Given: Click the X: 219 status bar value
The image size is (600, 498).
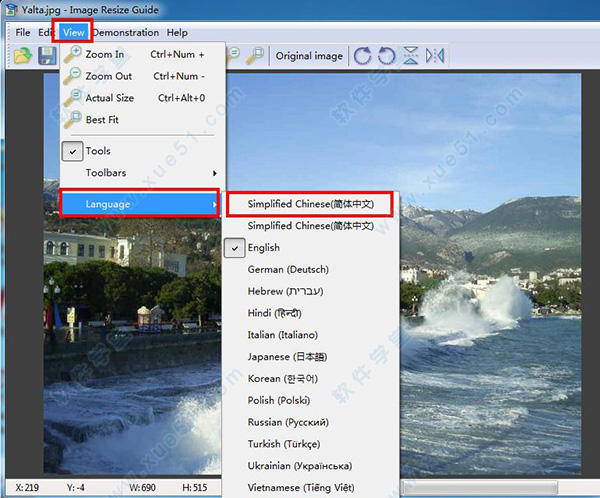Looking at the screenshot, I should click(27, 488).
